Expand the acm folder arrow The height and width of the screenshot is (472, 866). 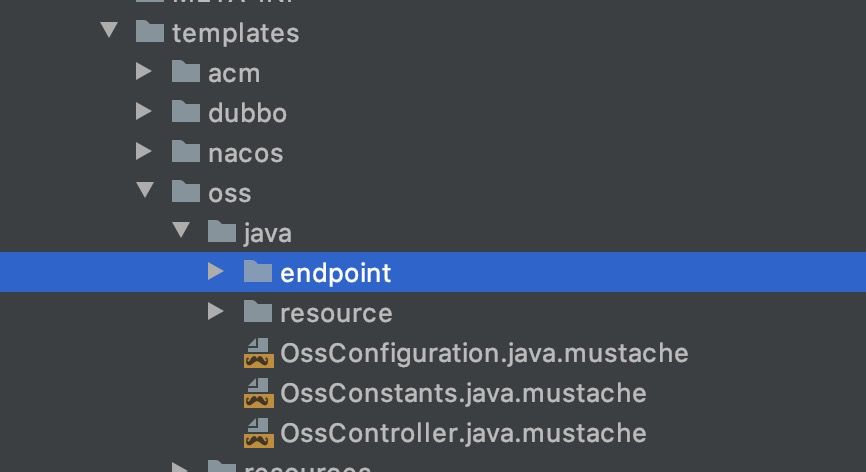coord(144,72)
